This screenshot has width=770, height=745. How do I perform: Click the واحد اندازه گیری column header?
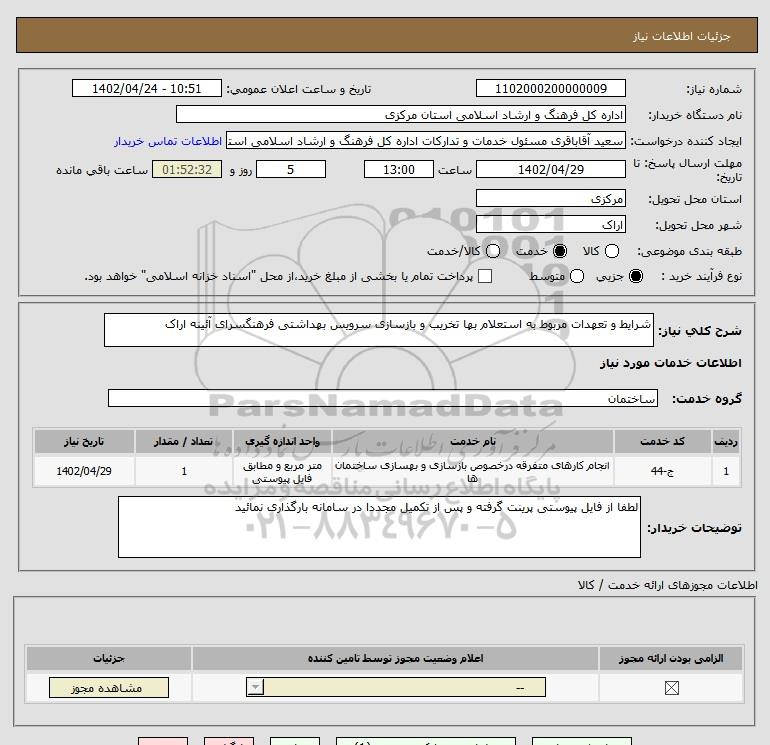pos(282,441)
